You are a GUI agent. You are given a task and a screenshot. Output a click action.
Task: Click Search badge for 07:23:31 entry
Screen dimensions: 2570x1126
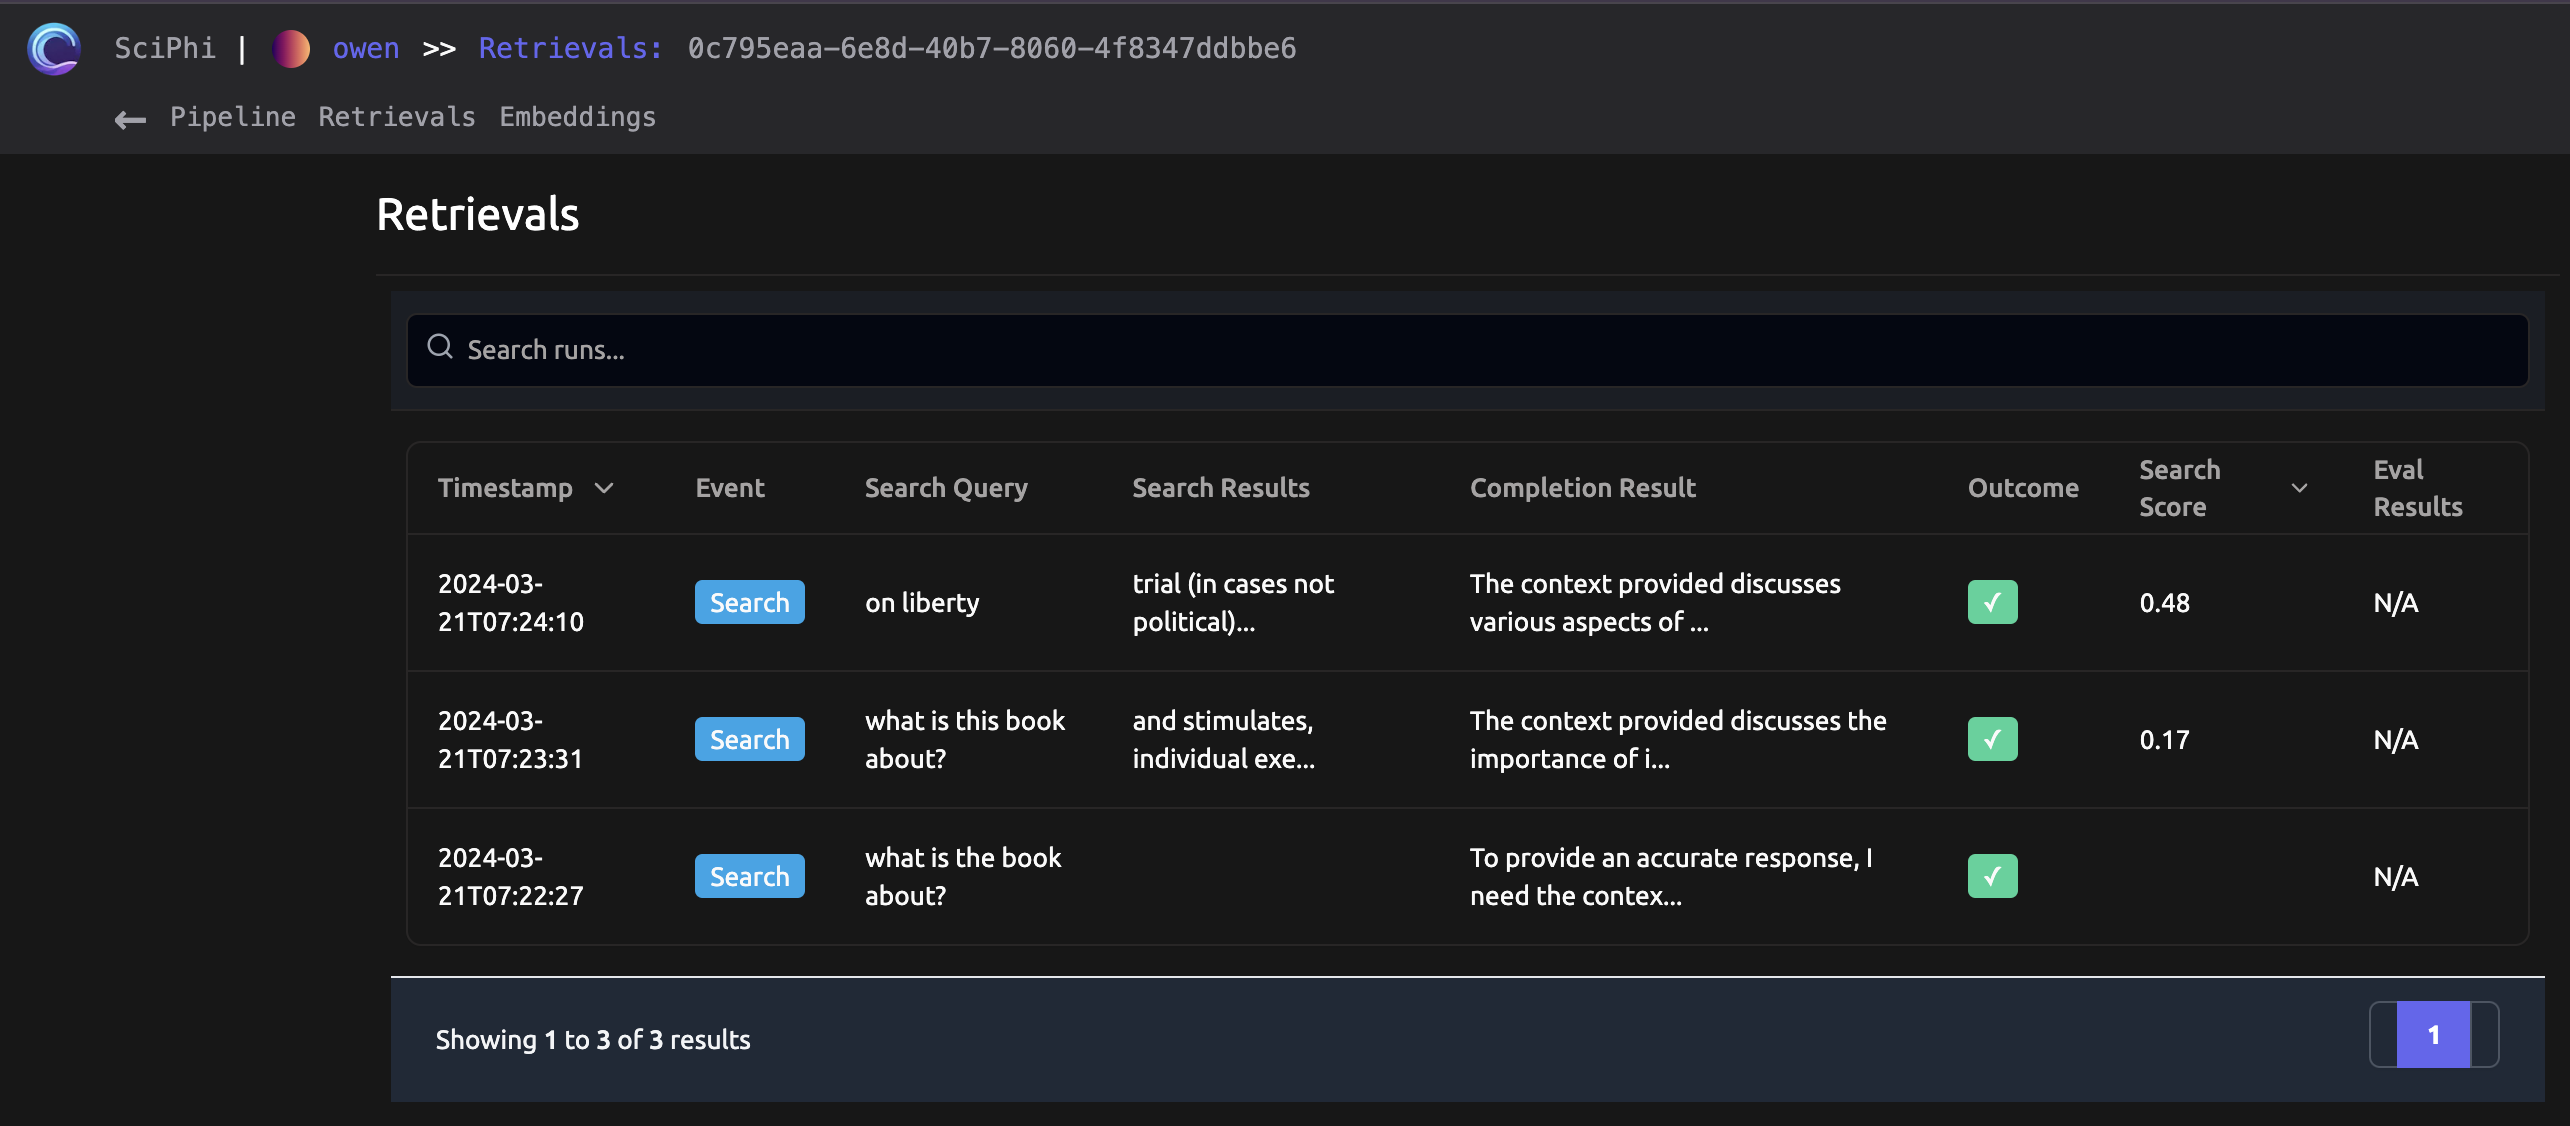[x=749, y=739]
